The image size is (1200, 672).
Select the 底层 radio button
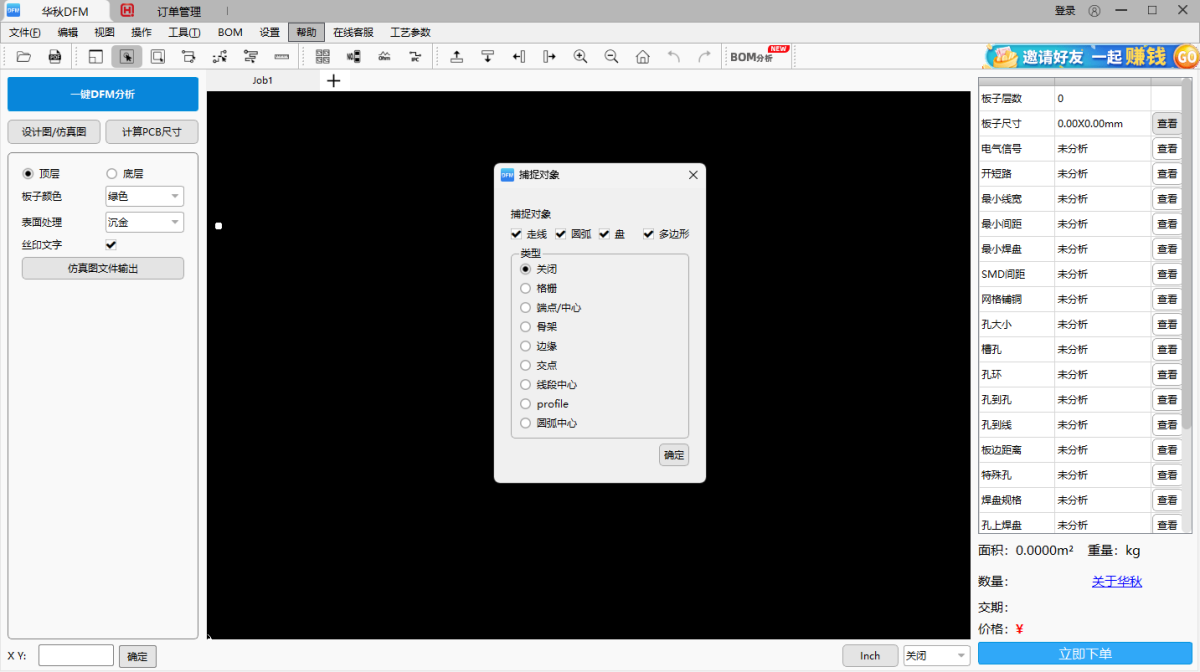tap(112, 173)
